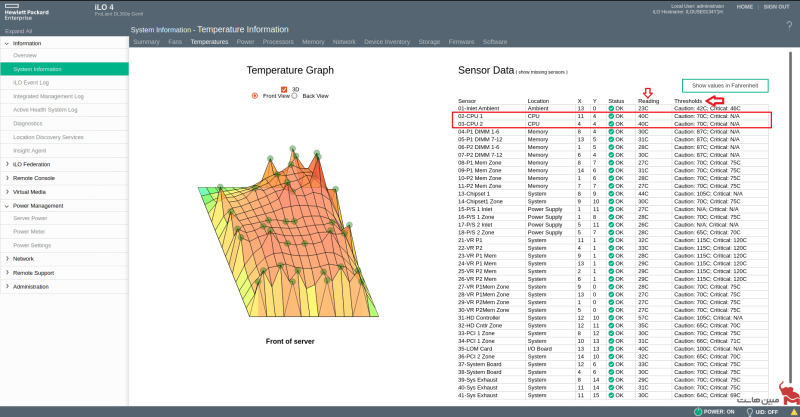Switch to the Memory tab
This screenshot has height=417, width=800.
coord(313,42)
